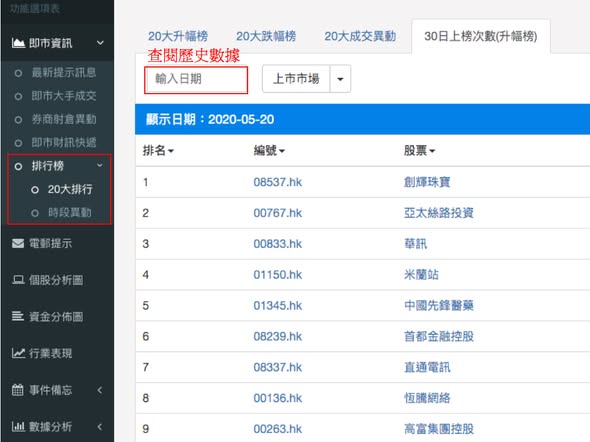Viewport: 590px width, 442px height.
Task: Click the bar chart icon for 數據分析
Action: coord(18,427)
